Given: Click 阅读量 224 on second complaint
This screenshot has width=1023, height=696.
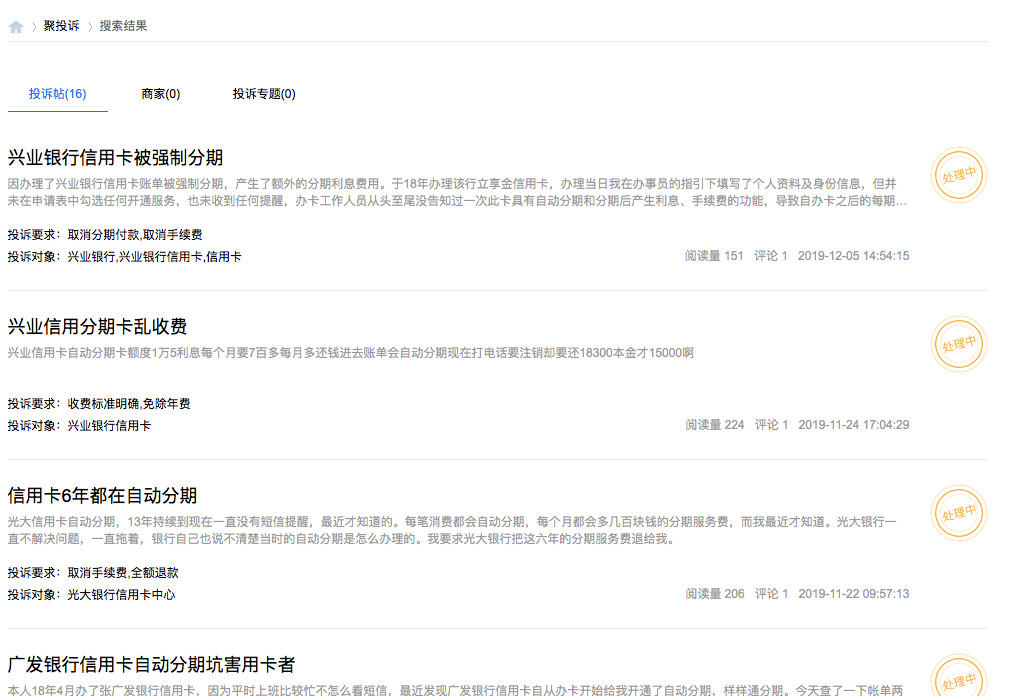Looking at the screenshot, I should click(x=714, y=425).
